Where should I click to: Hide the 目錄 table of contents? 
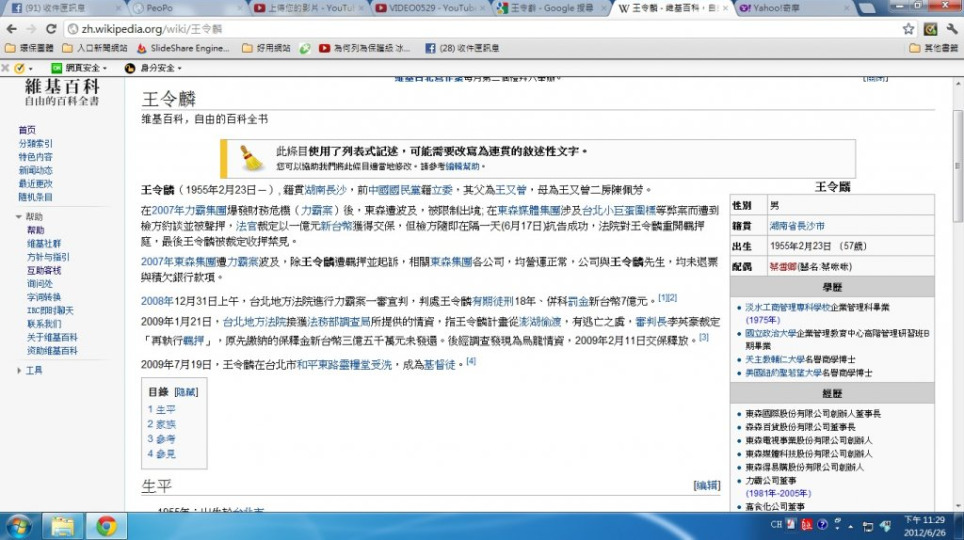tap(187, 392)
